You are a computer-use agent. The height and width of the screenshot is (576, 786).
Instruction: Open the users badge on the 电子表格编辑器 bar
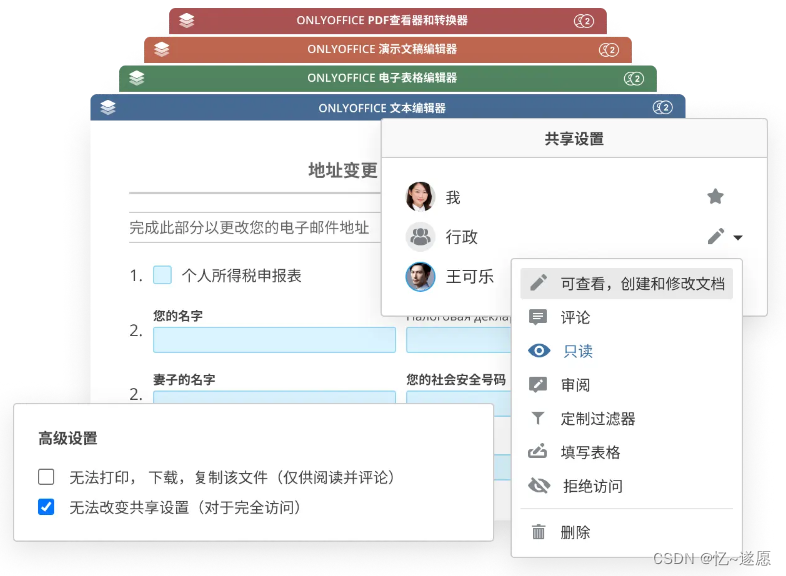click(634, 79)
